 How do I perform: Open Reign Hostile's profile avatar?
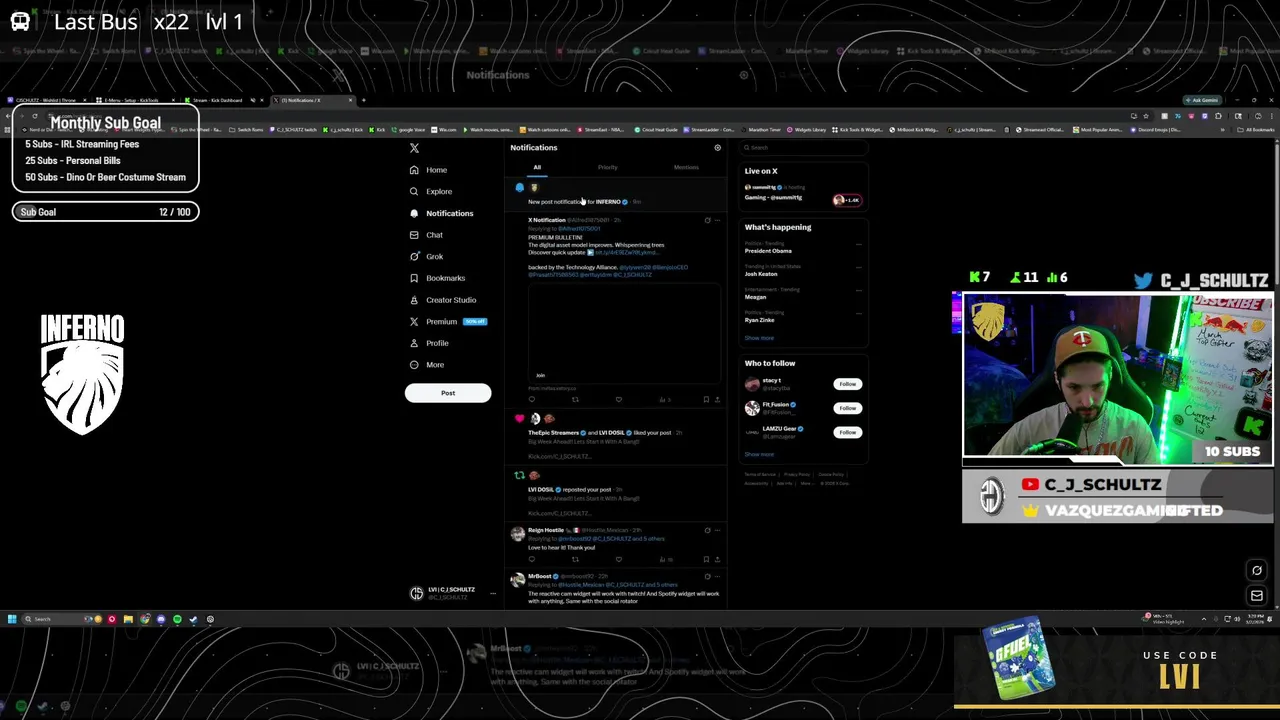517,534
